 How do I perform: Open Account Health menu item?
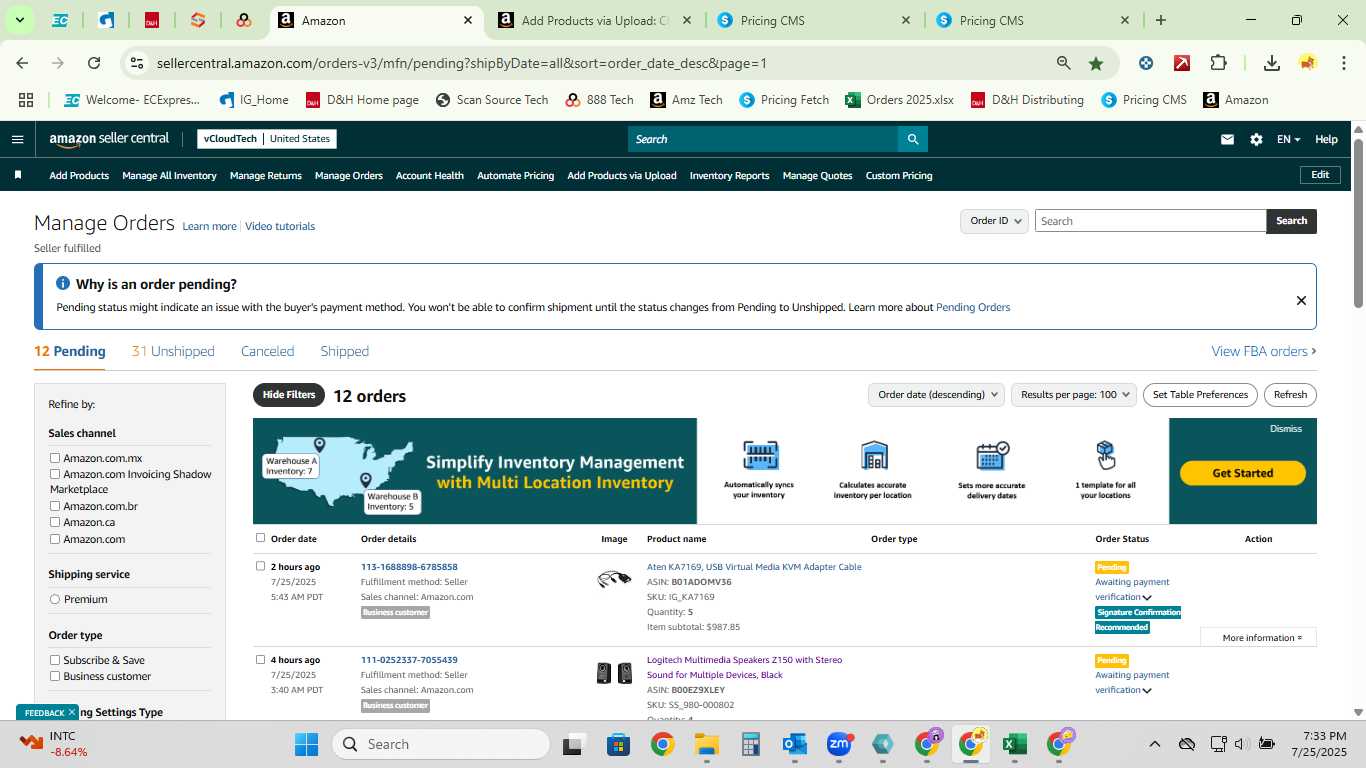[x=429, y=175]
